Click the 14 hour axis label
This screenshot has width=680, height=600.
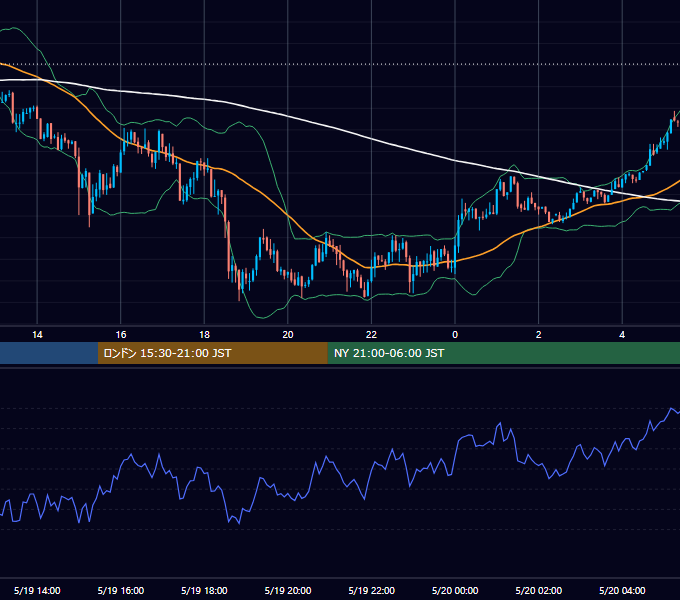pos(37,335)
